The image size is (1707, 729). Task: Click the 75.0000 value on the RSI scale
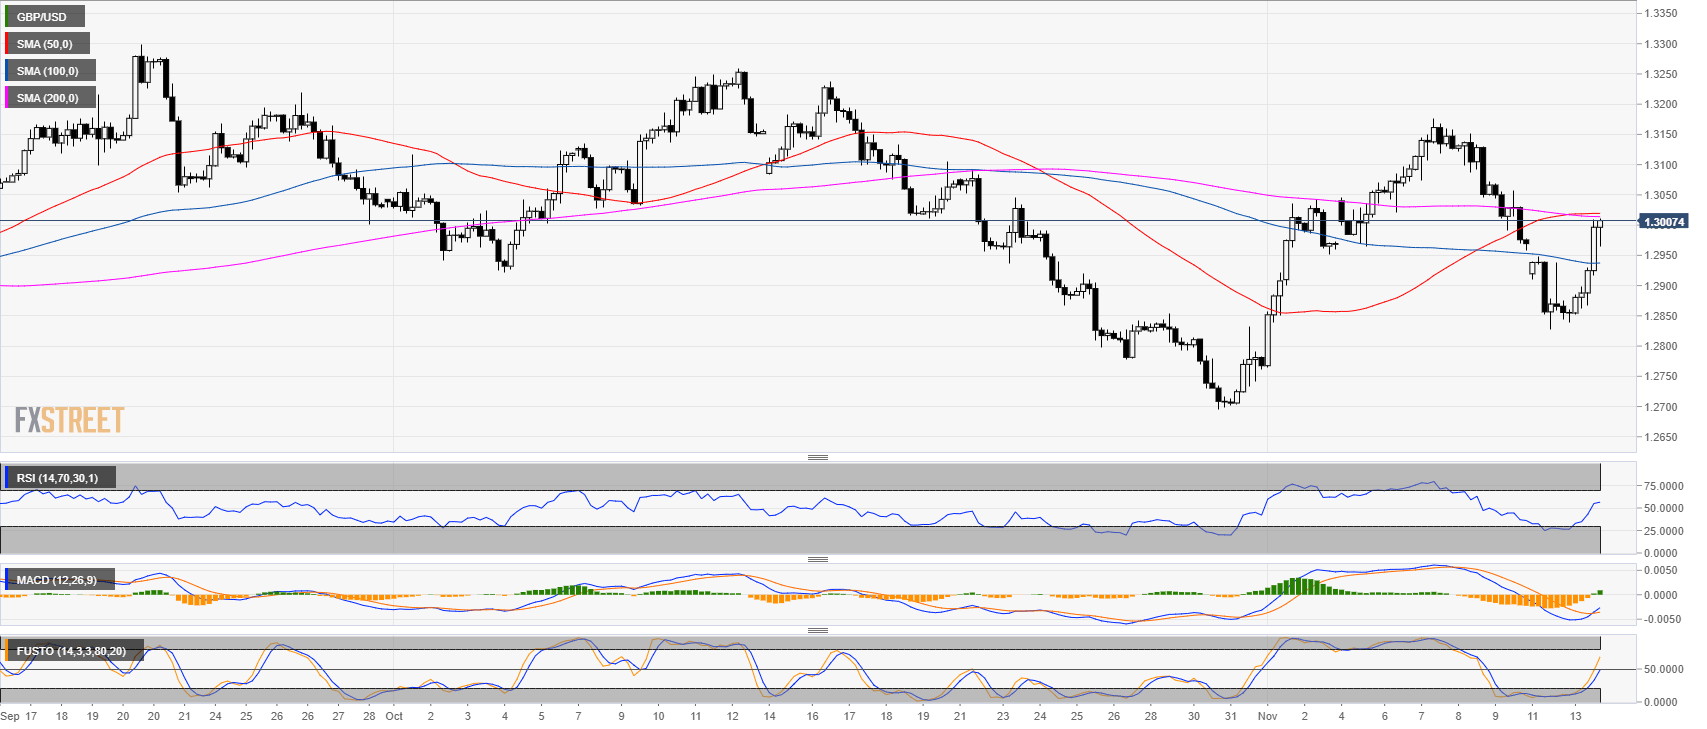(1663, 486)
